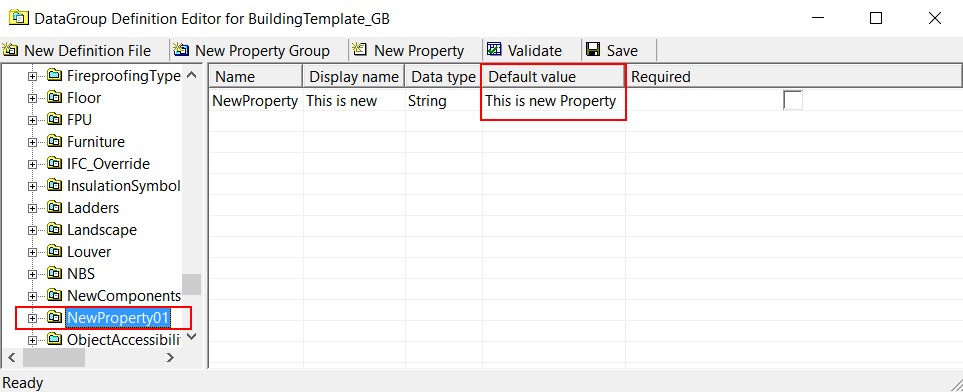Click the tree scroll up arrow

click(192, 75)
